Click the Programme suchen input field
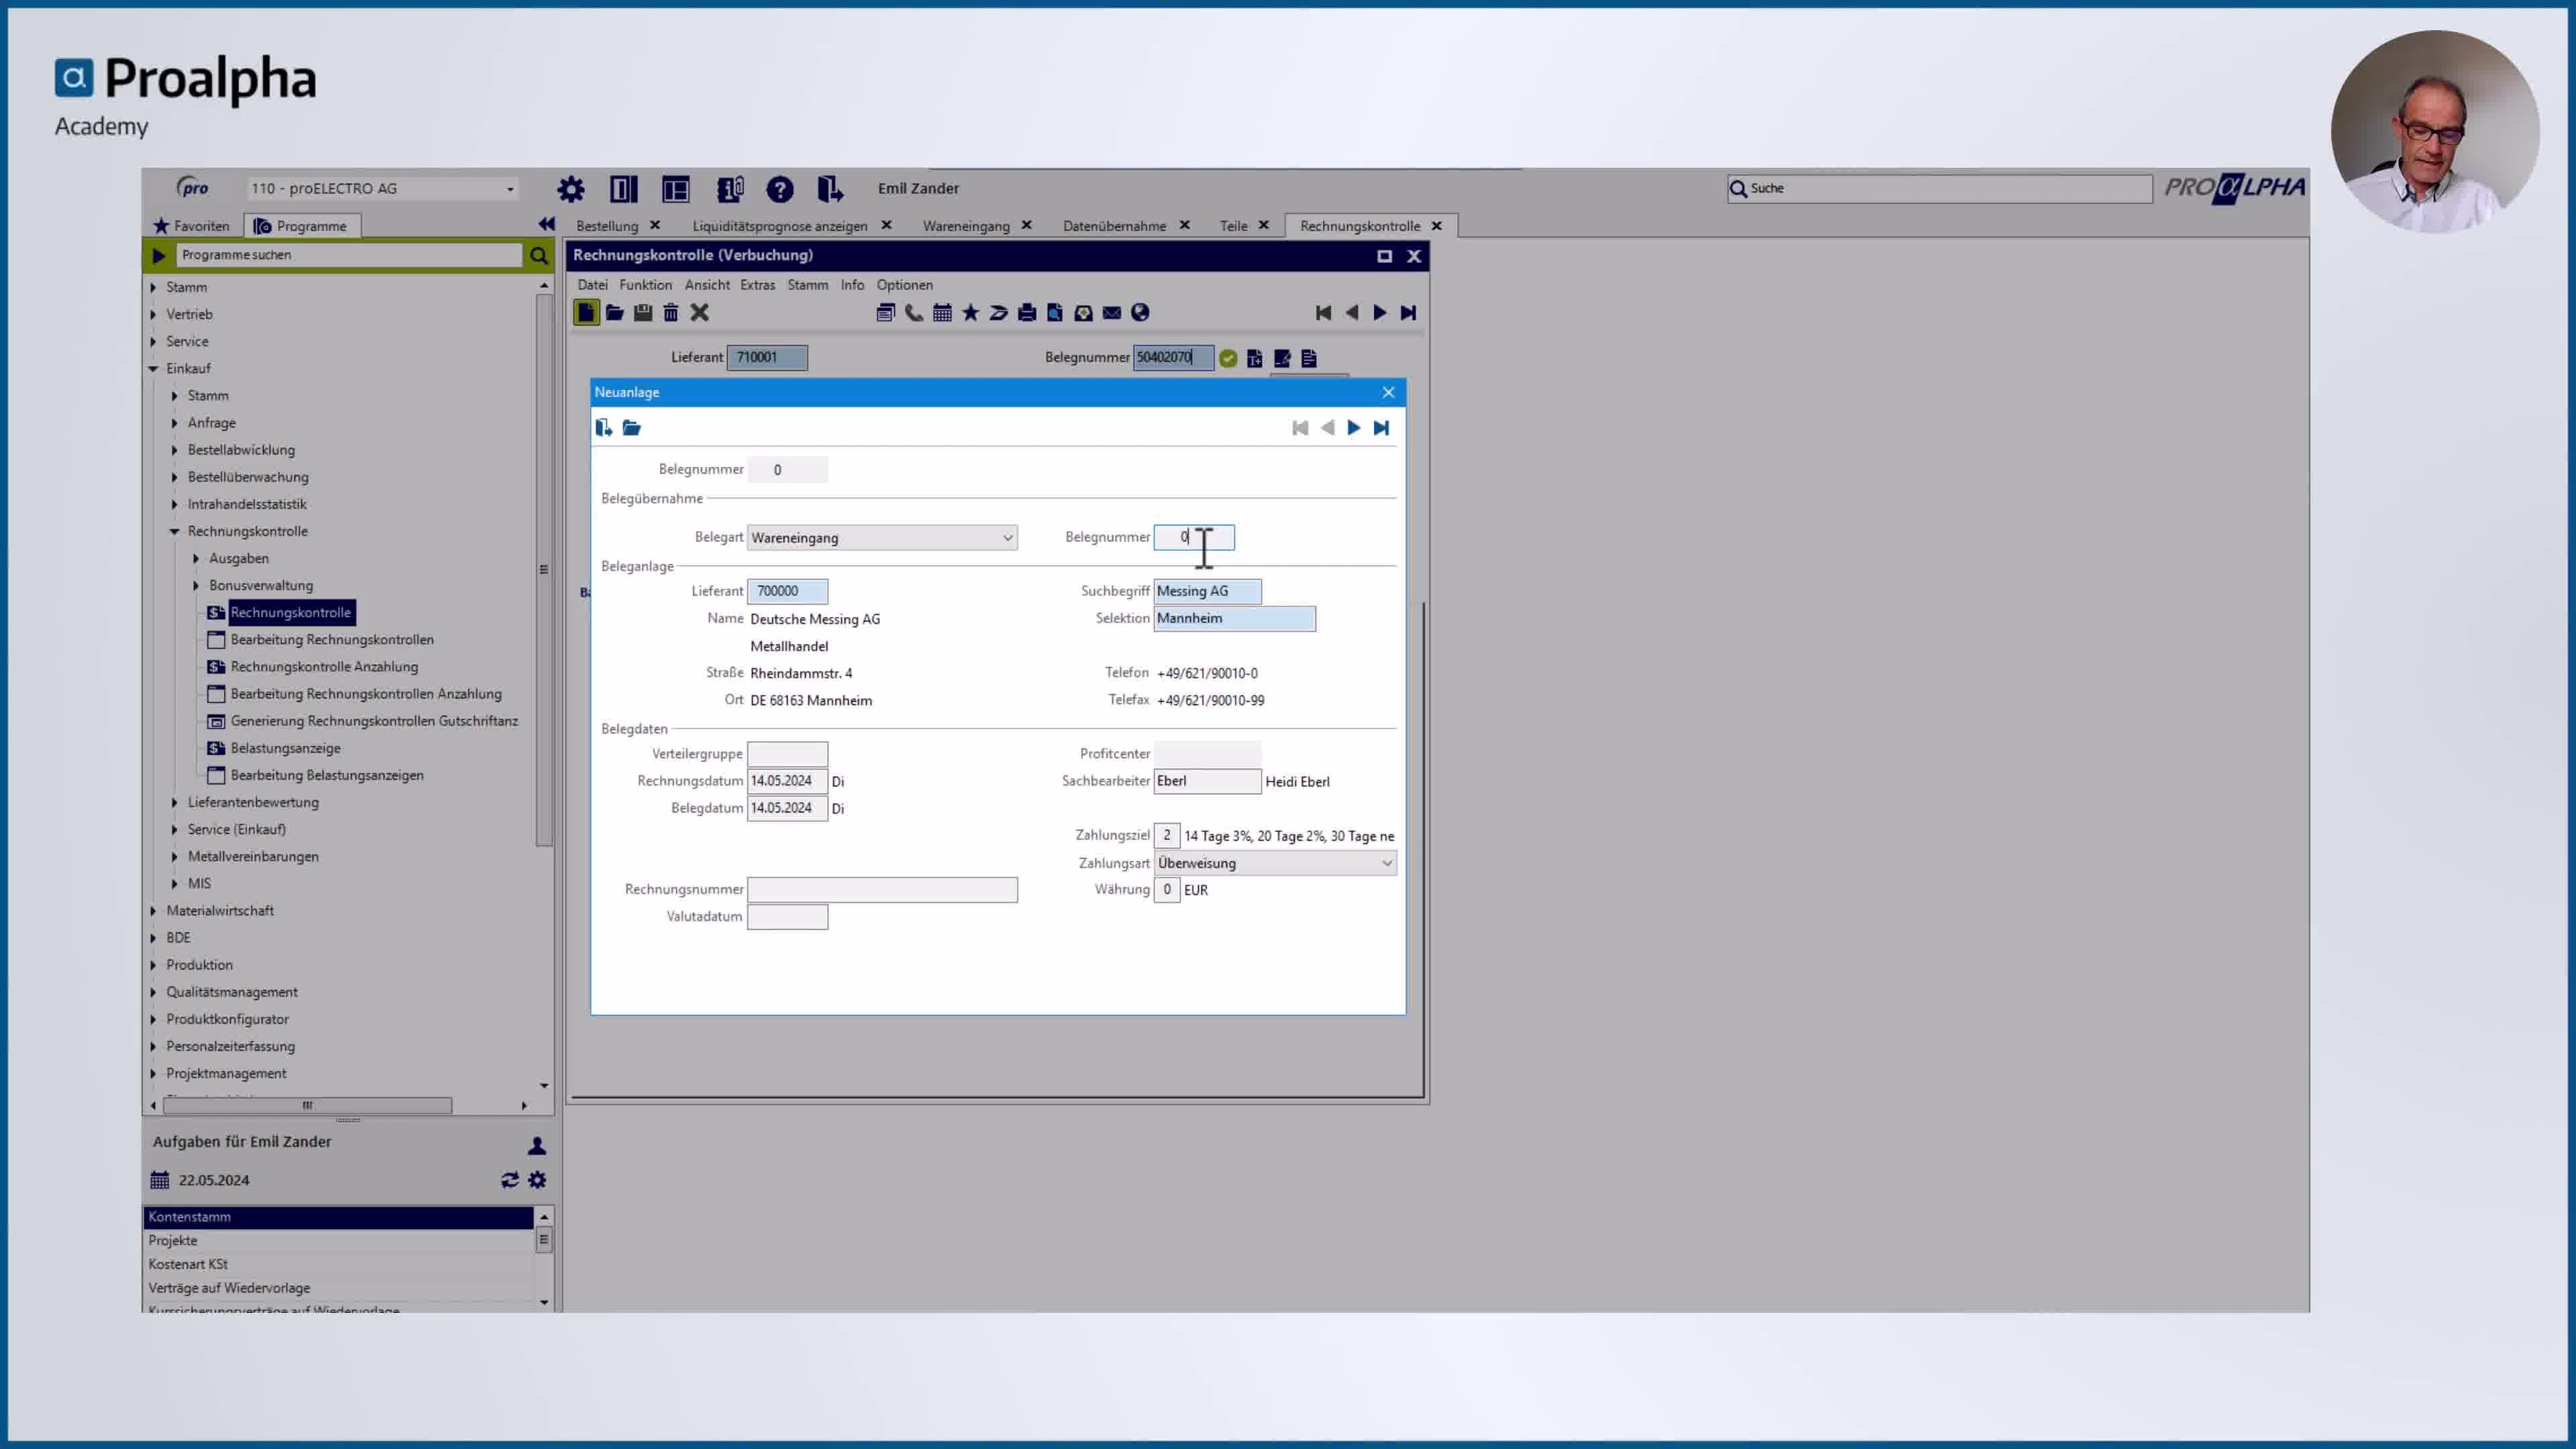2576x1449 pixels. [x=349, y=255]
